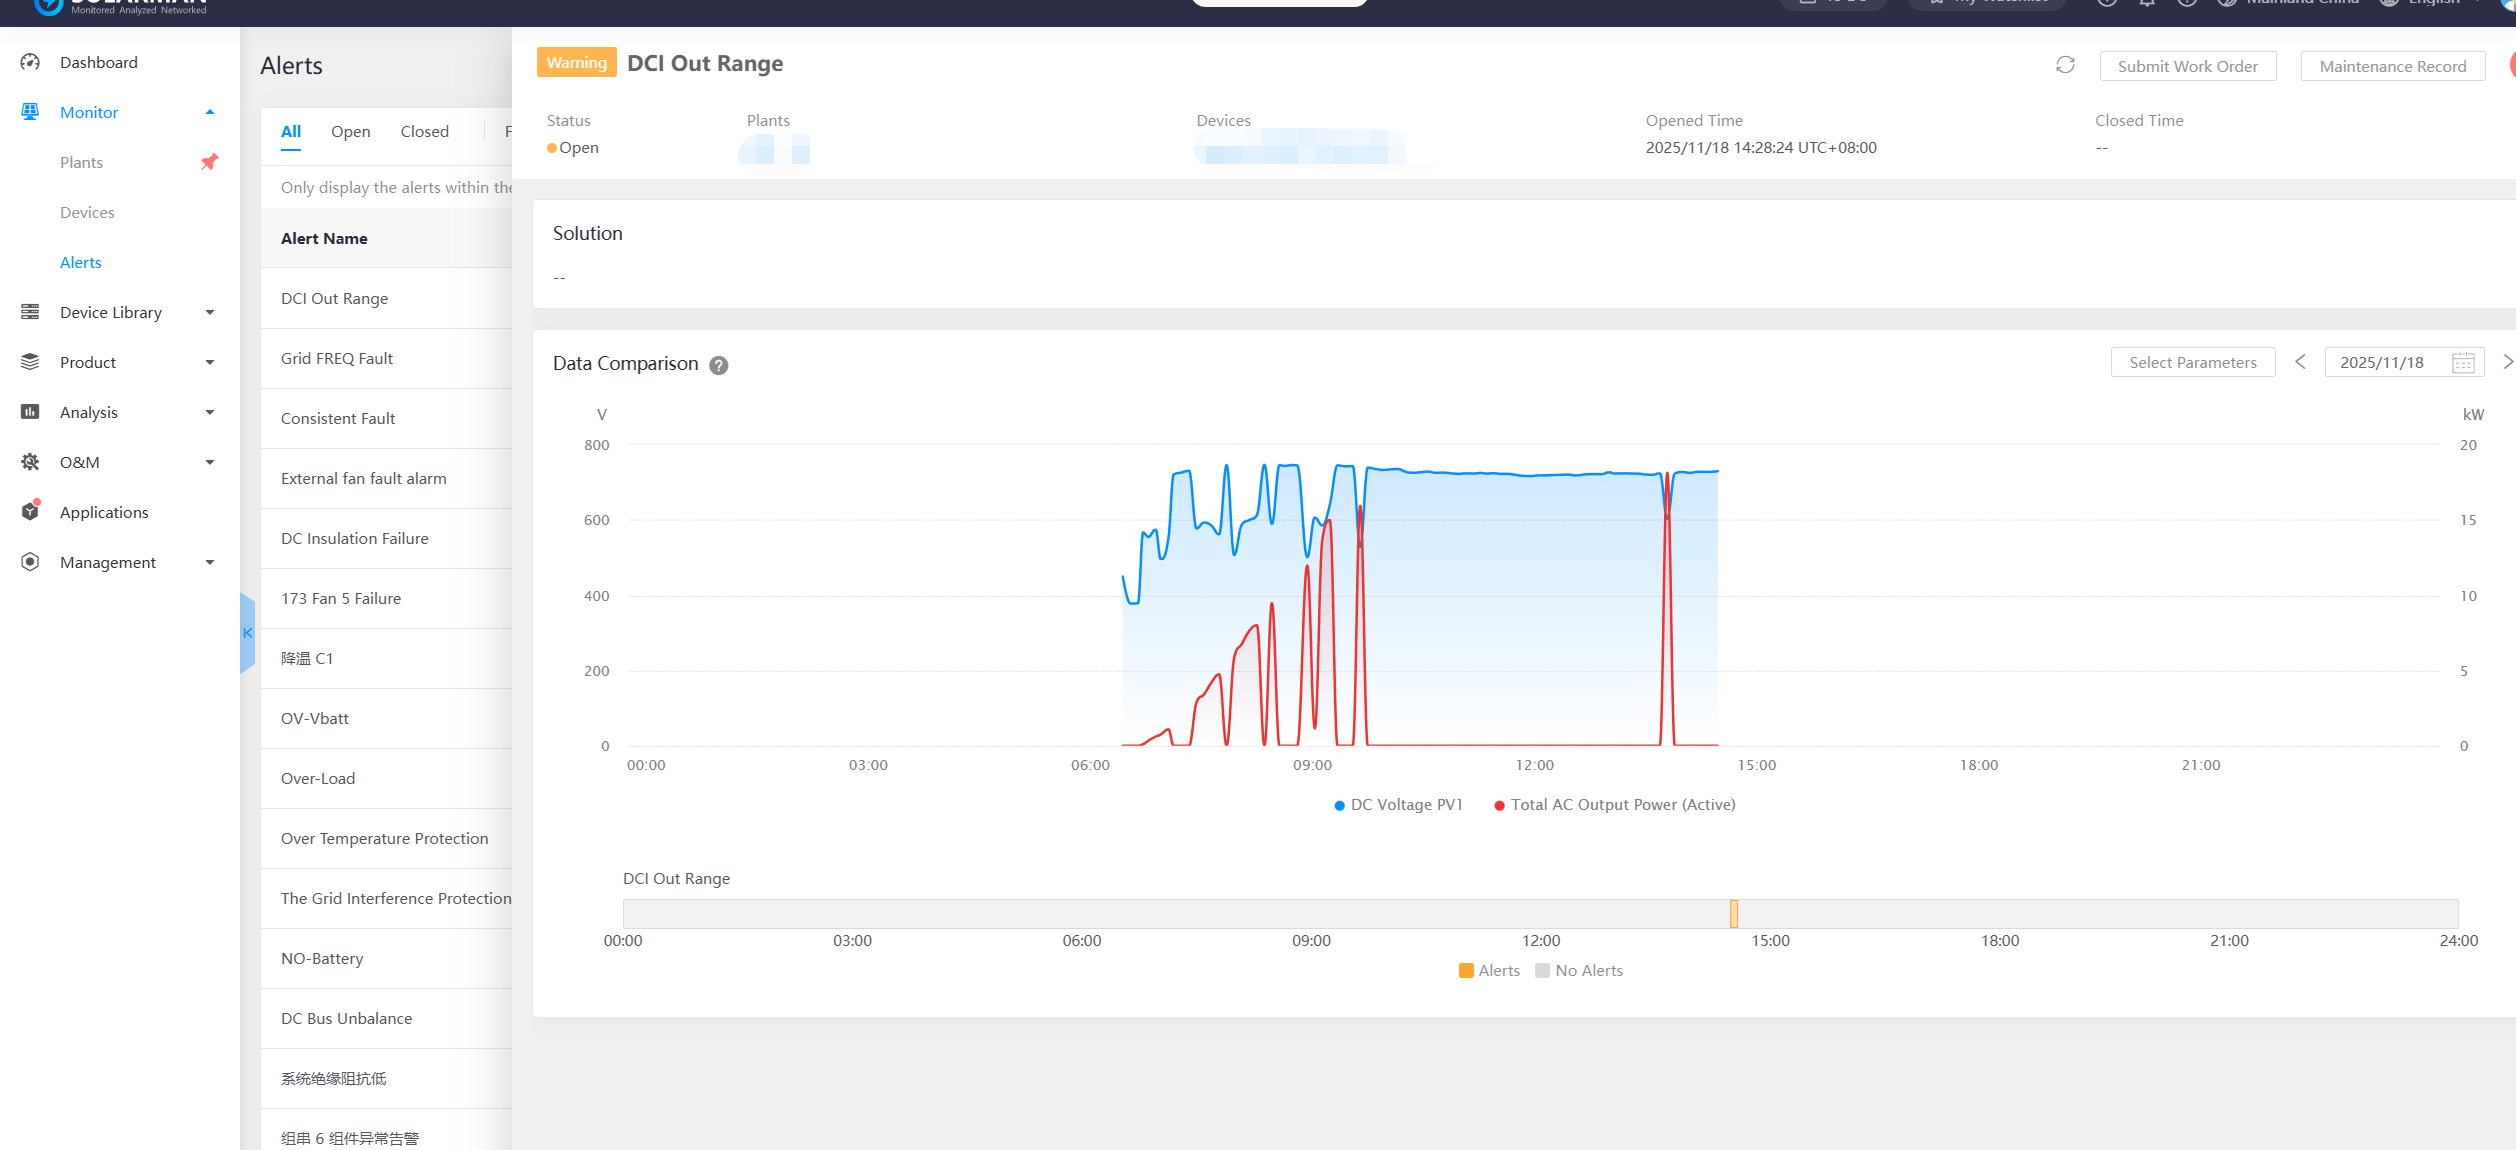Click the Dashboard gauge icon in sidebar

click(x=30, y=62)
